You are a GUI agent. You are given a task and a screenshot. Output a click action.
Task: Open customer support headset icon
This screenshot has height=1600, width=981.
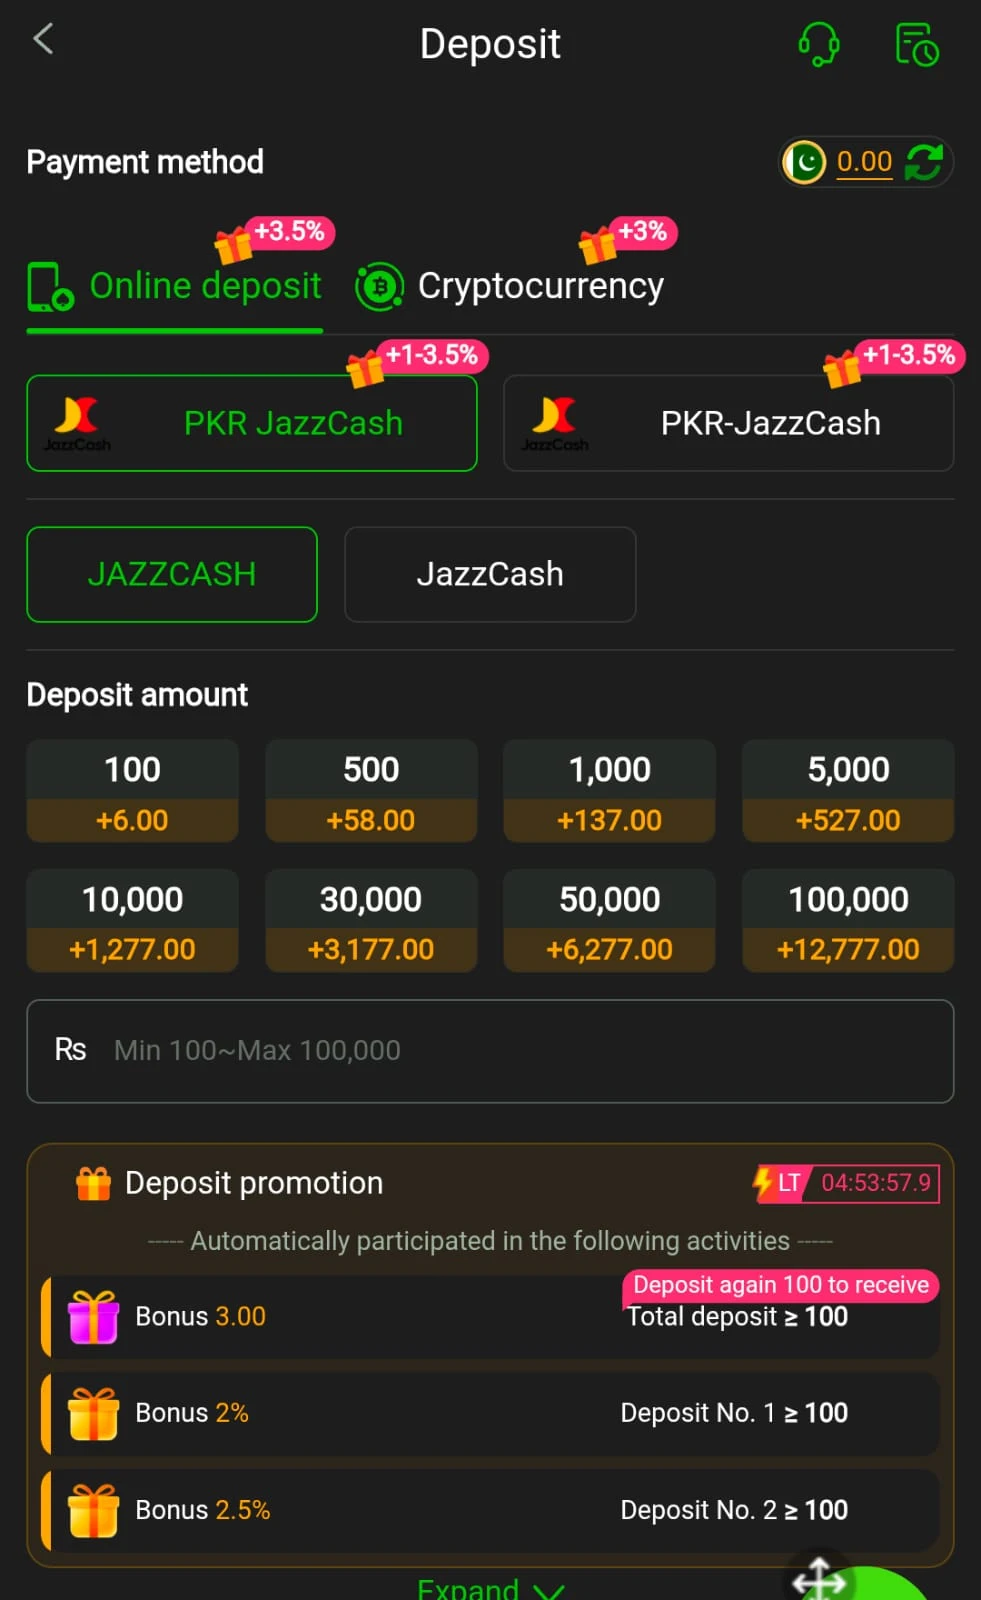pyautogui.click(x=818, y=45)
